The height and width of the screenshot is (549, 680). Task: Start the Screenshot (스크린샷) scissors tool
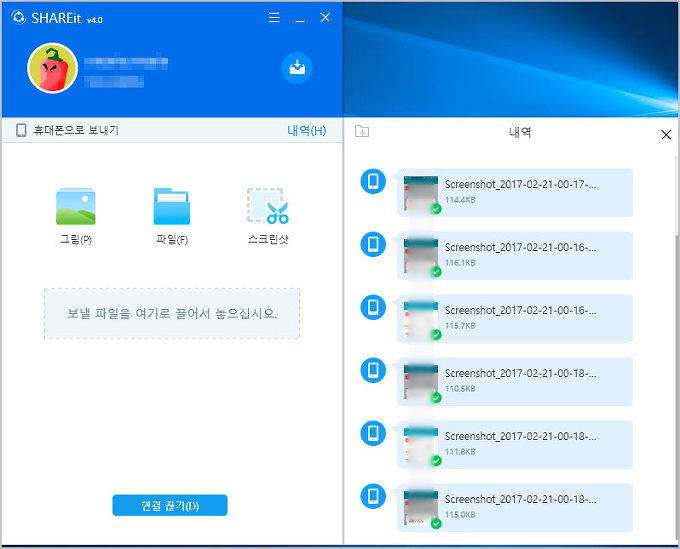point(267,206)
